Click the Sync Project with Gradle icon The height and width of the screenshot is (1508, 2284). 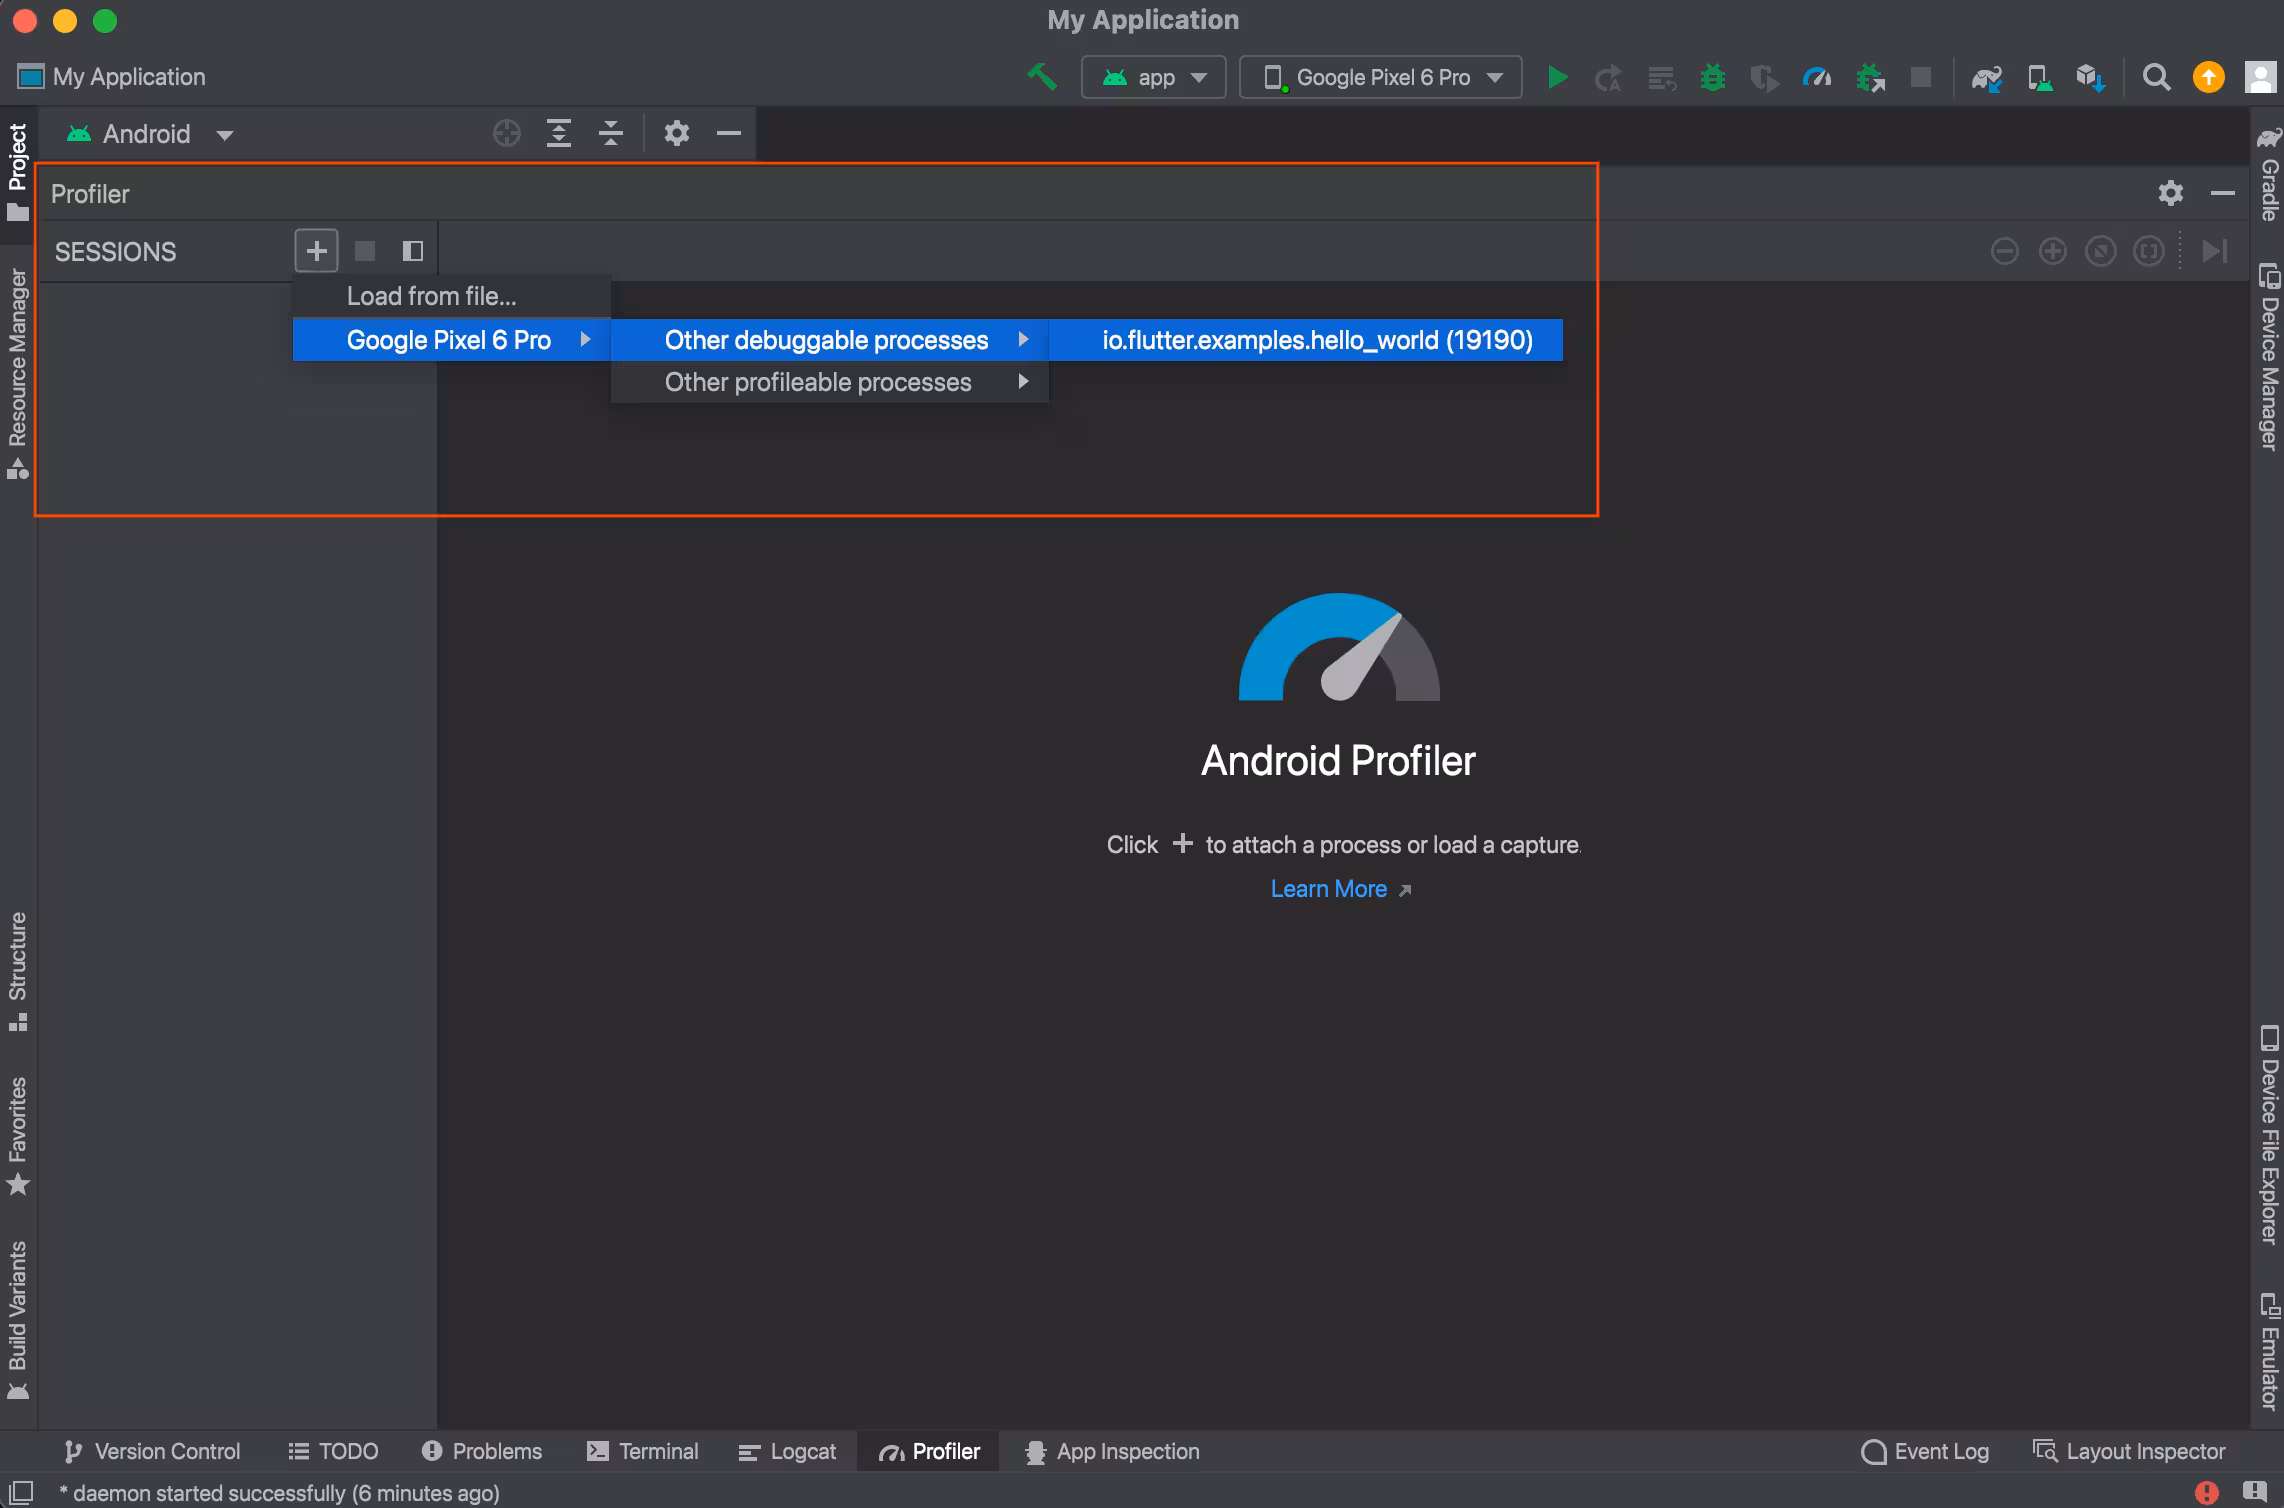pyautogui.click(x=1986, y=77)
